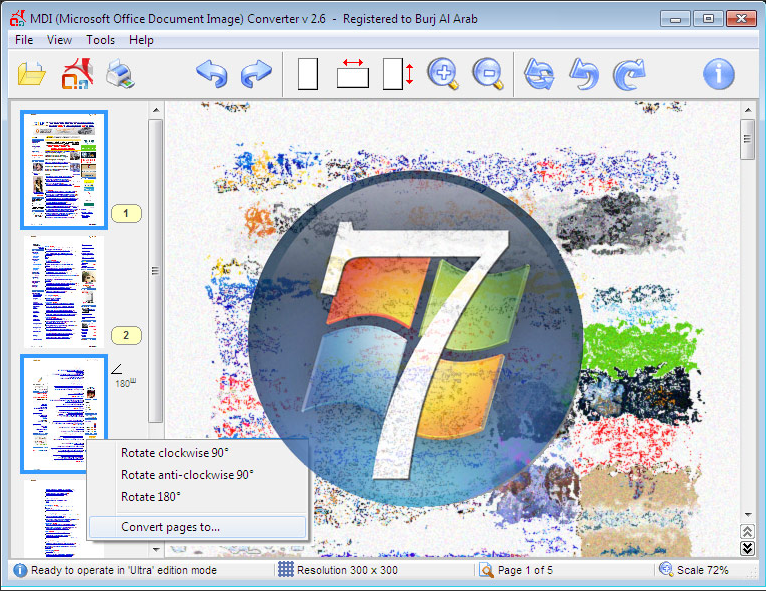Click main view scroll down arrow

[x=748, y=514]
